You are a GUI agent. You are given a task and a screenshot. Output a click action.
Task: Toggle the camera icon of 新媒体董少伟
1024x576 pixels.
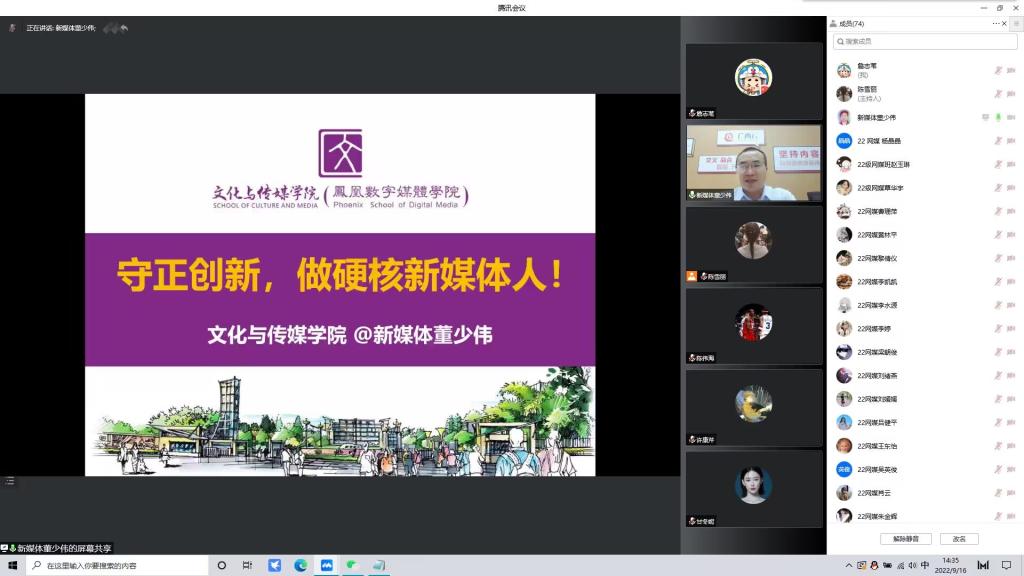(x=1011, y=118)
